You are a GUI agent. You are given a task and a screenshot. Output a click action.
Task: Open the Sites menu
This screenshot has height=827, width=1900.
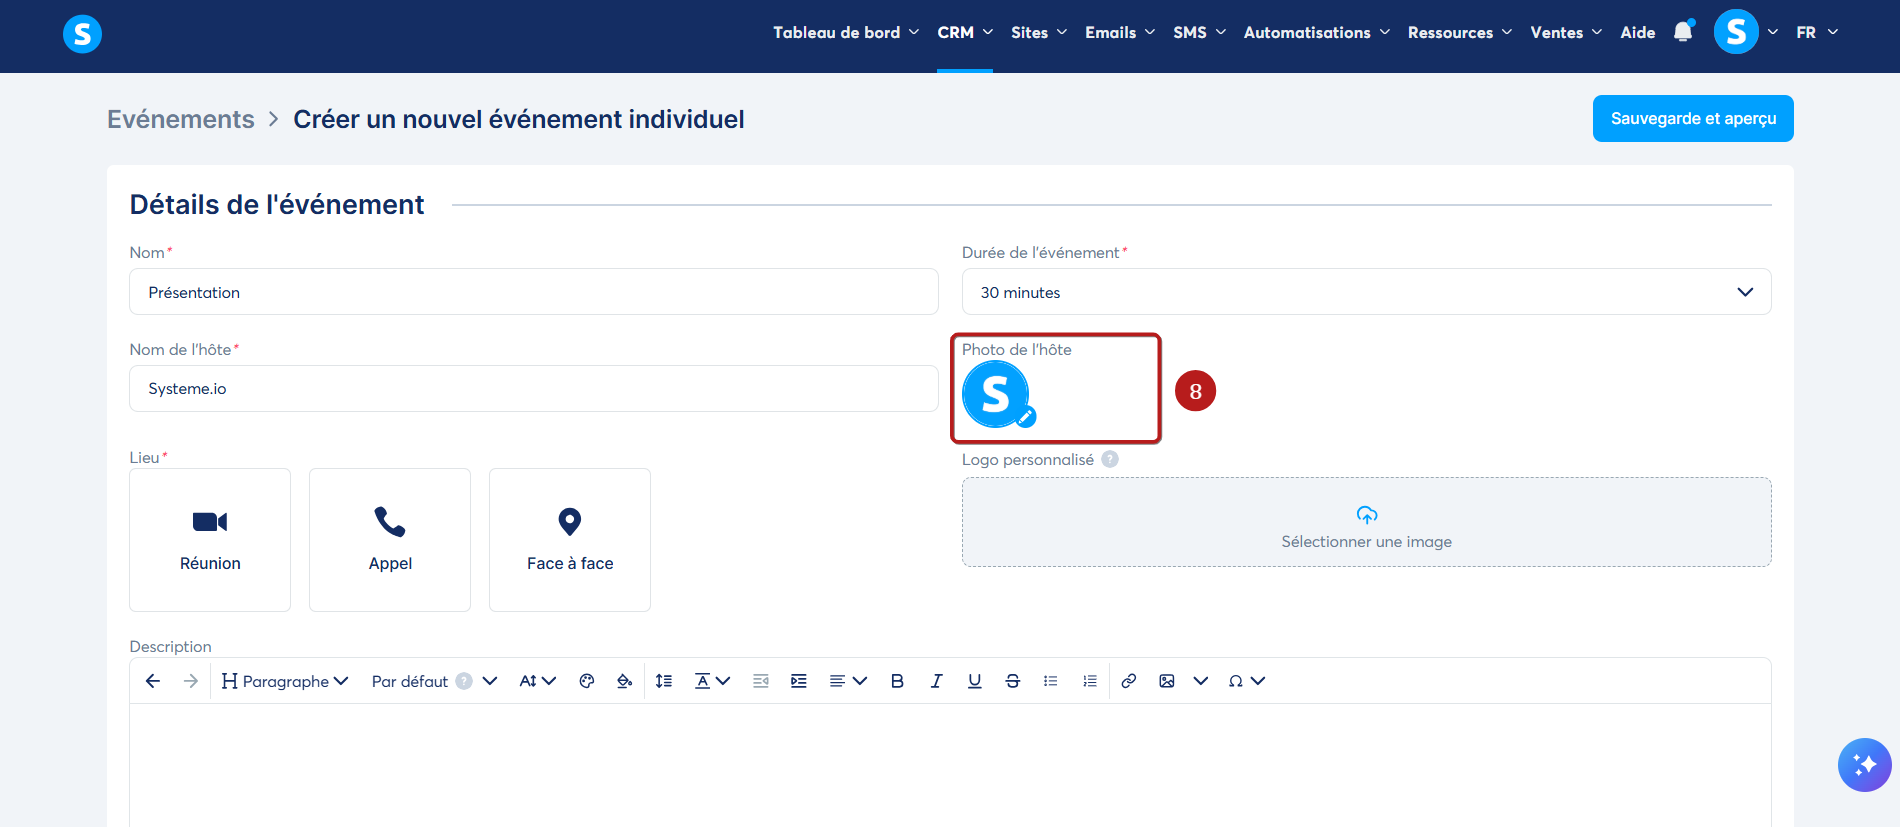click(x=1039, y=32)
